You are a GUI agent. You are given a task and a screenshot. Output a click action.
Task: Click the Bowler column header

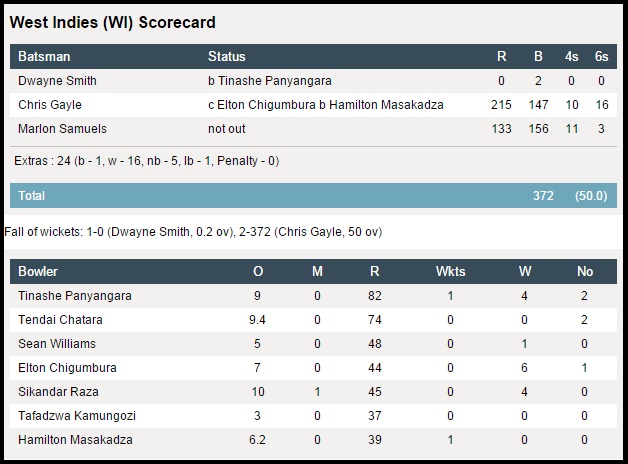(38, 271)
